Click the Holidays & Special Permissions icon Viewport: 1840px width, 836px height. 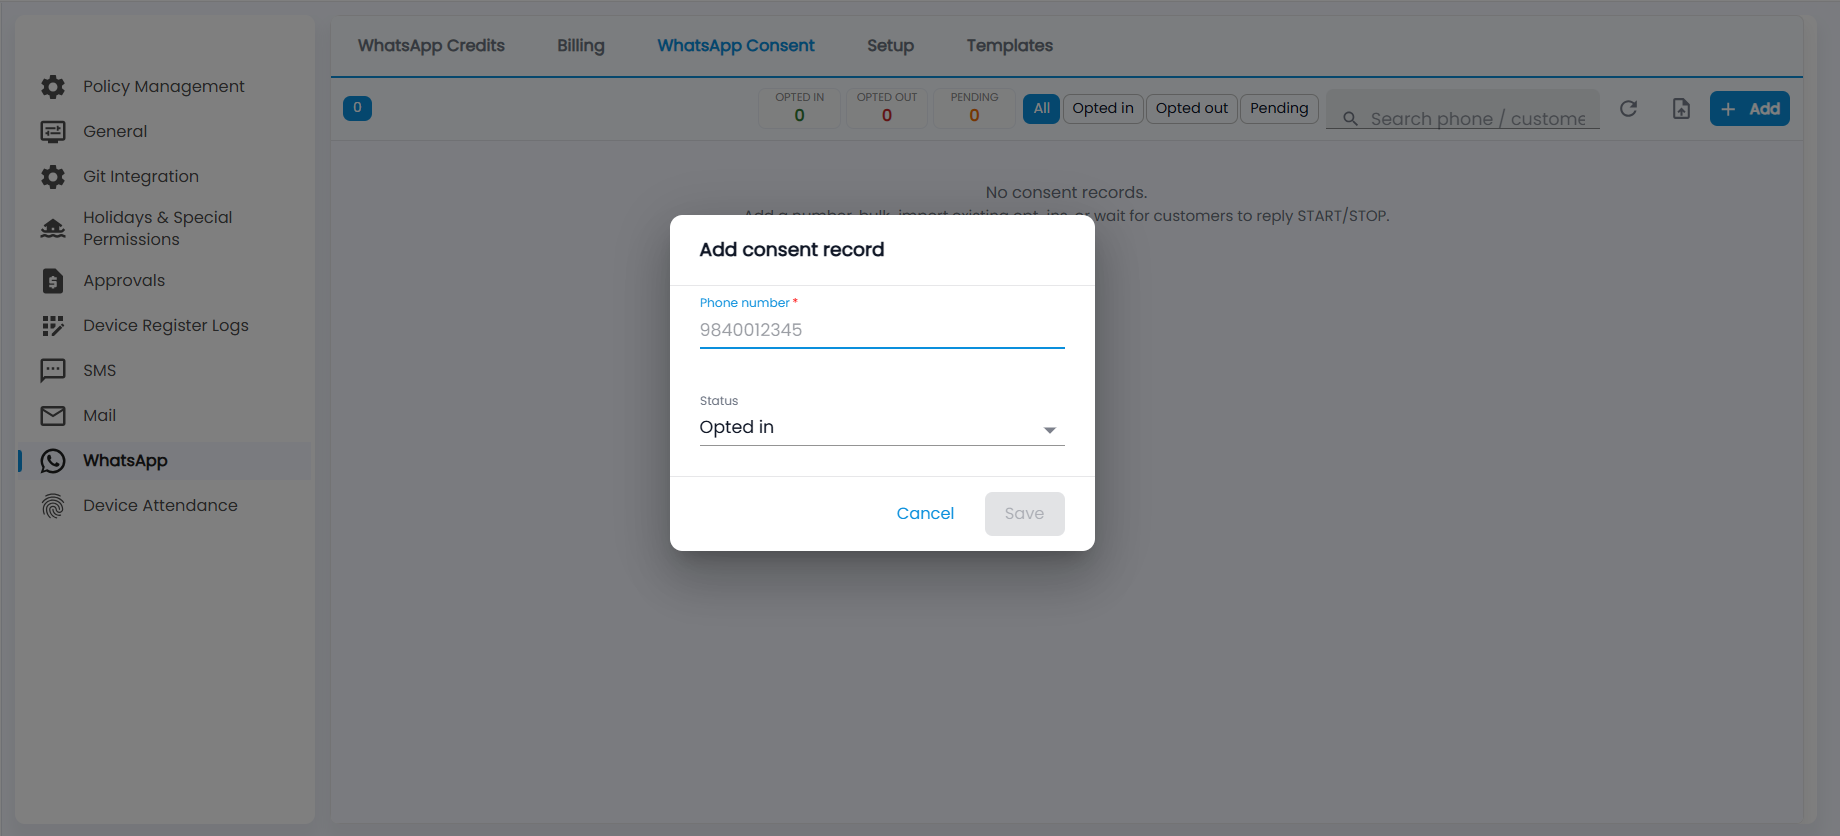(53, 229)
